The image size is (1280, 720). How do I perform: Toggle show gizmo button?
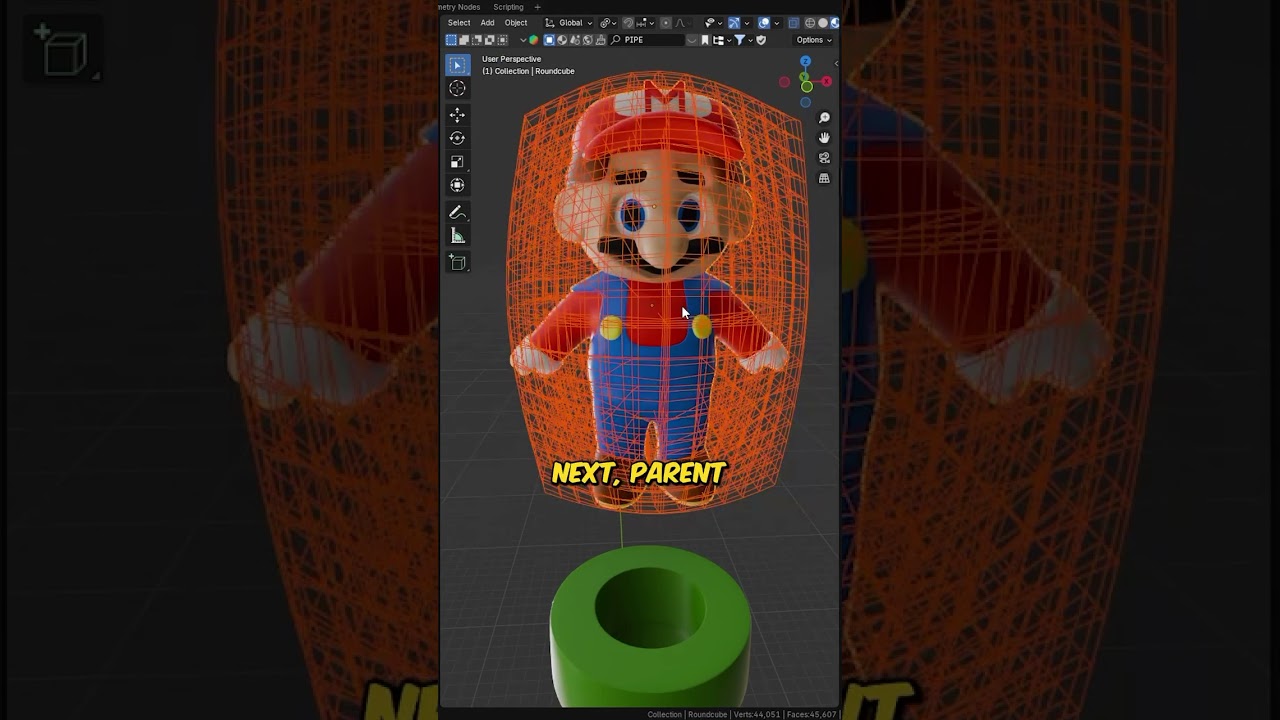tap(734, 23)
